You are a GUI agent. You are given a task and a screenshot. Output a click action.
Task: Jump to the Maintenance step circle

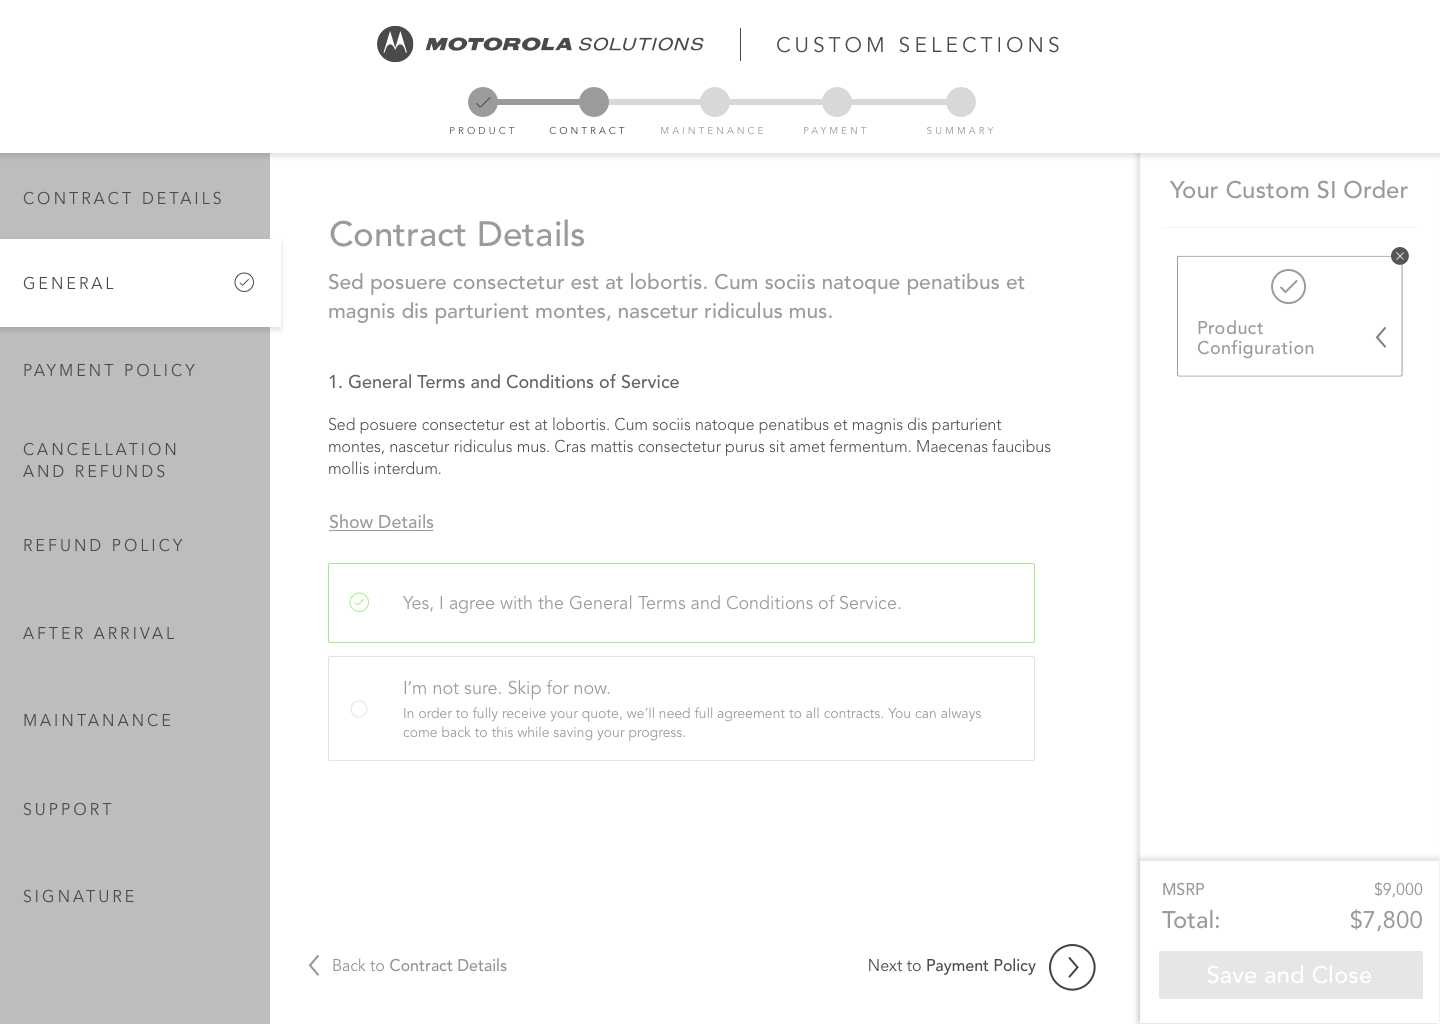click(715, 102)
